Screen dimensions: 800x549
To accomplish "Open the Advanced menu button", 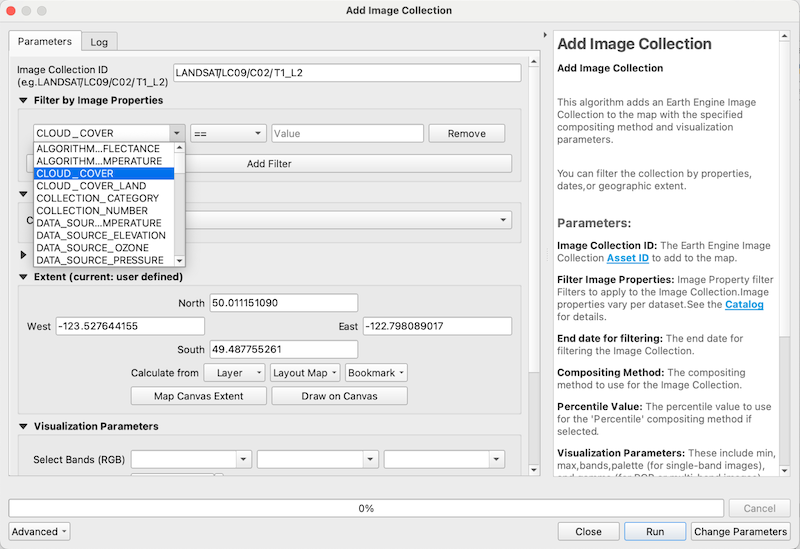I will (39, 532).
